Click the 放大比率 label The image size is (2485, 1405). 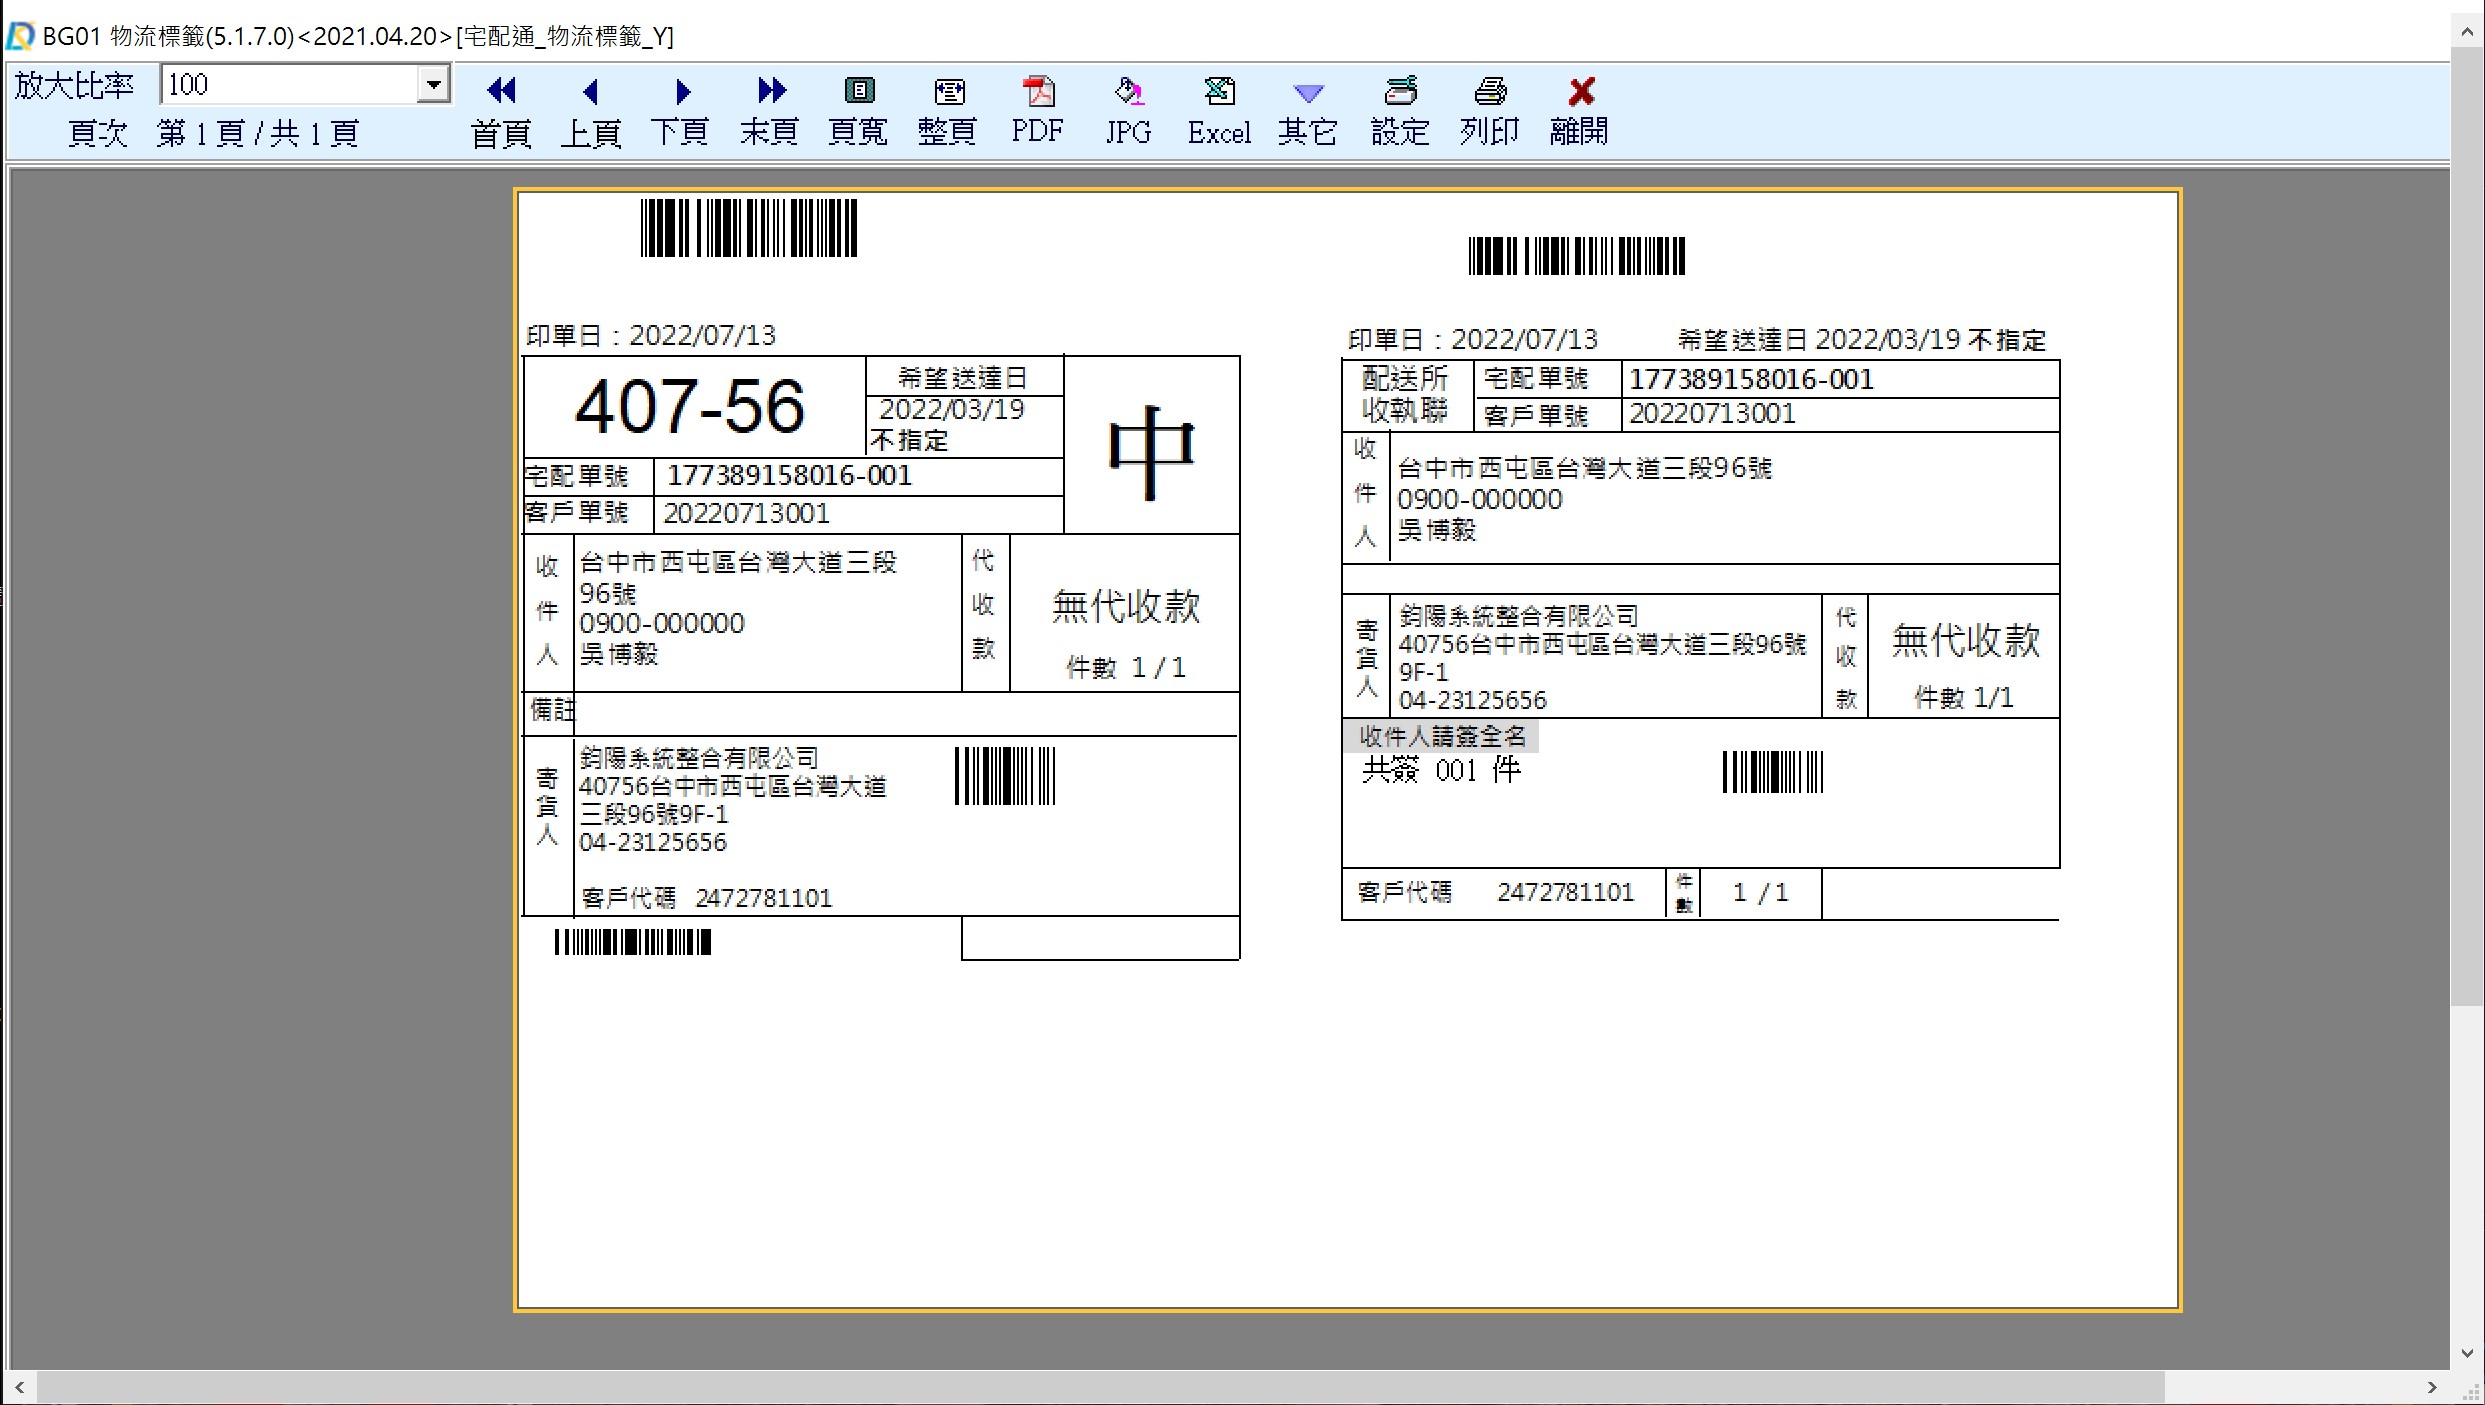74,85
